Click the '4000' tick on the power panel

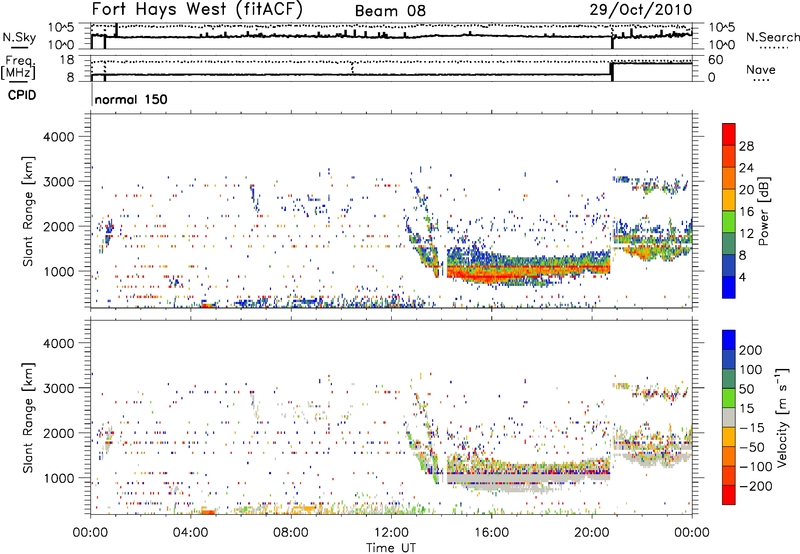click(x=58, y=137)
